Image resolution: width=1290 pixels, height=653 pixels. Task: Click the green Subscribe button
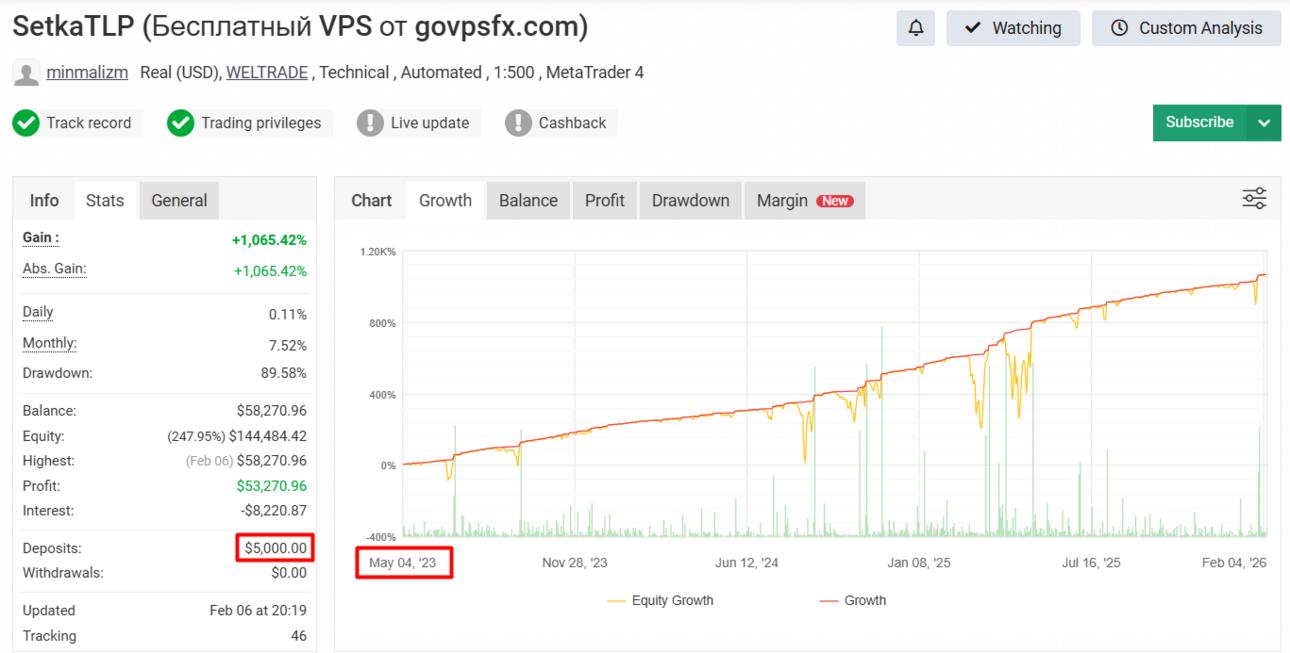point(1199,123)
